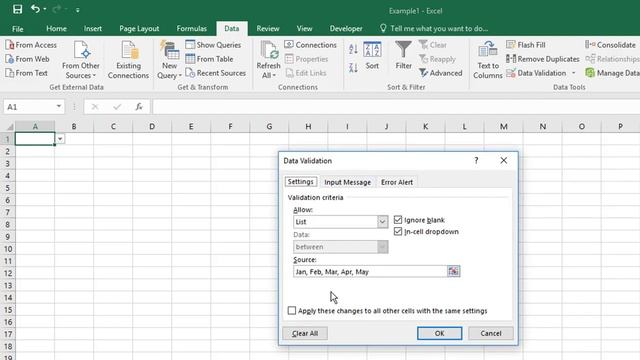Image resolution: width=640 pixels, height=360 pixels.
Task: Open the Developer ribbon tab
Action: point(346,29)
